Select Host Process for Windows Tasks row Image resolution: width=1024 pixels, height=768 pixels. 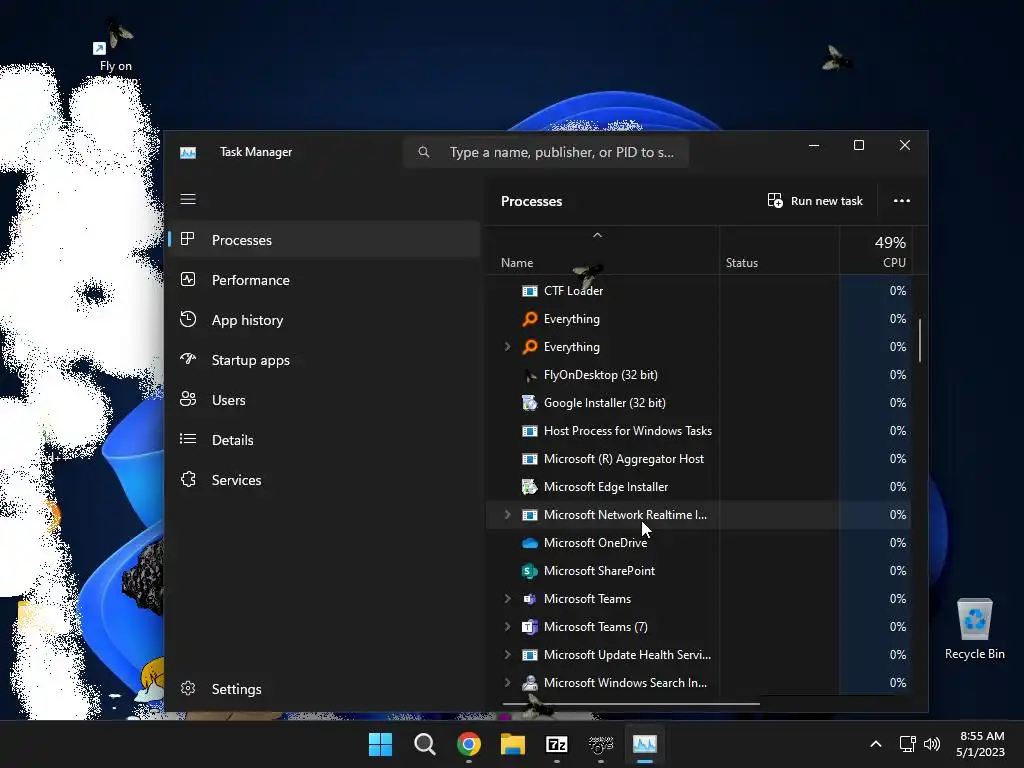tap(698, 431)
